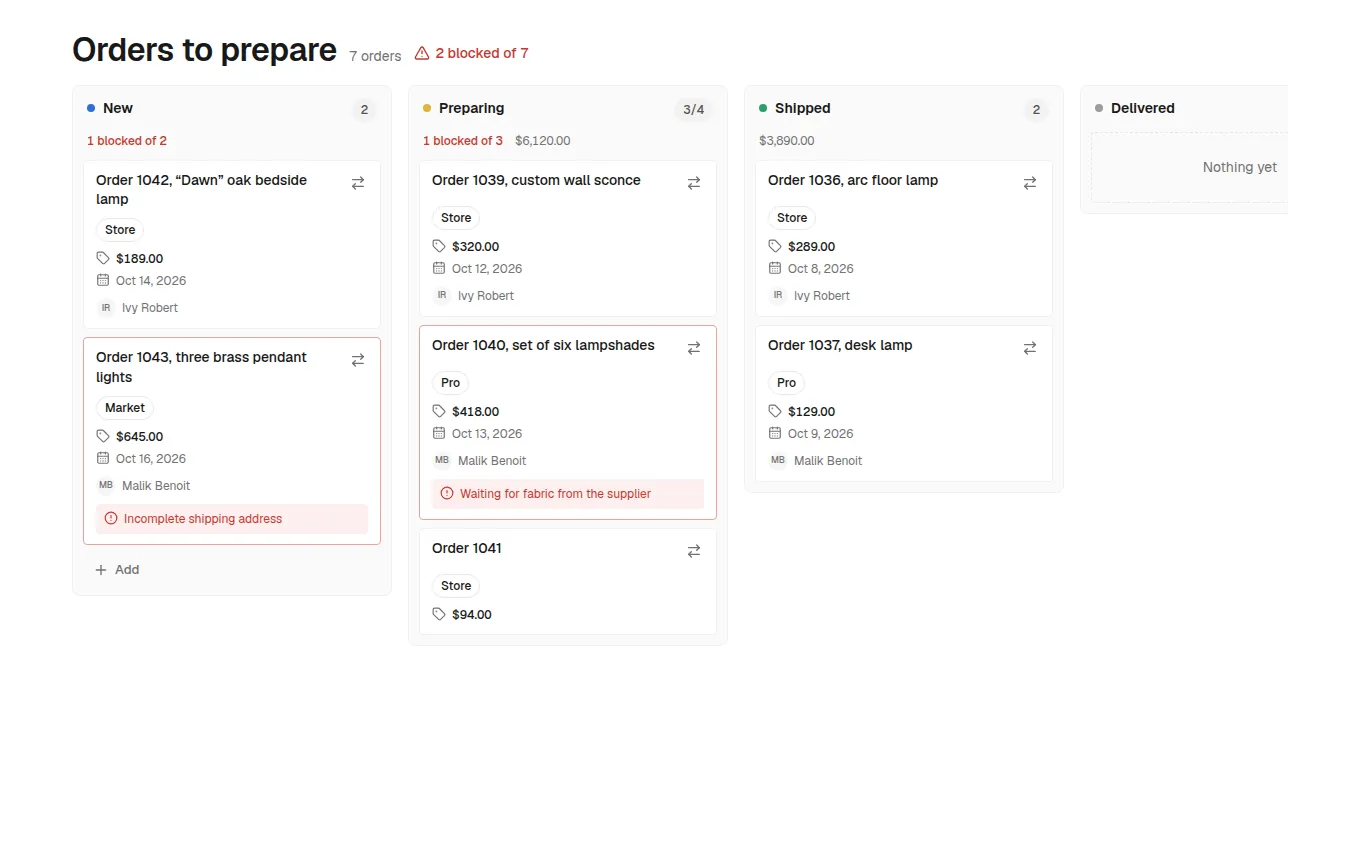Click the $6,120.00 Preparing total
The height and width of the screenshot is (850, 1360).
pyautogui.click(x=543, y=141)
